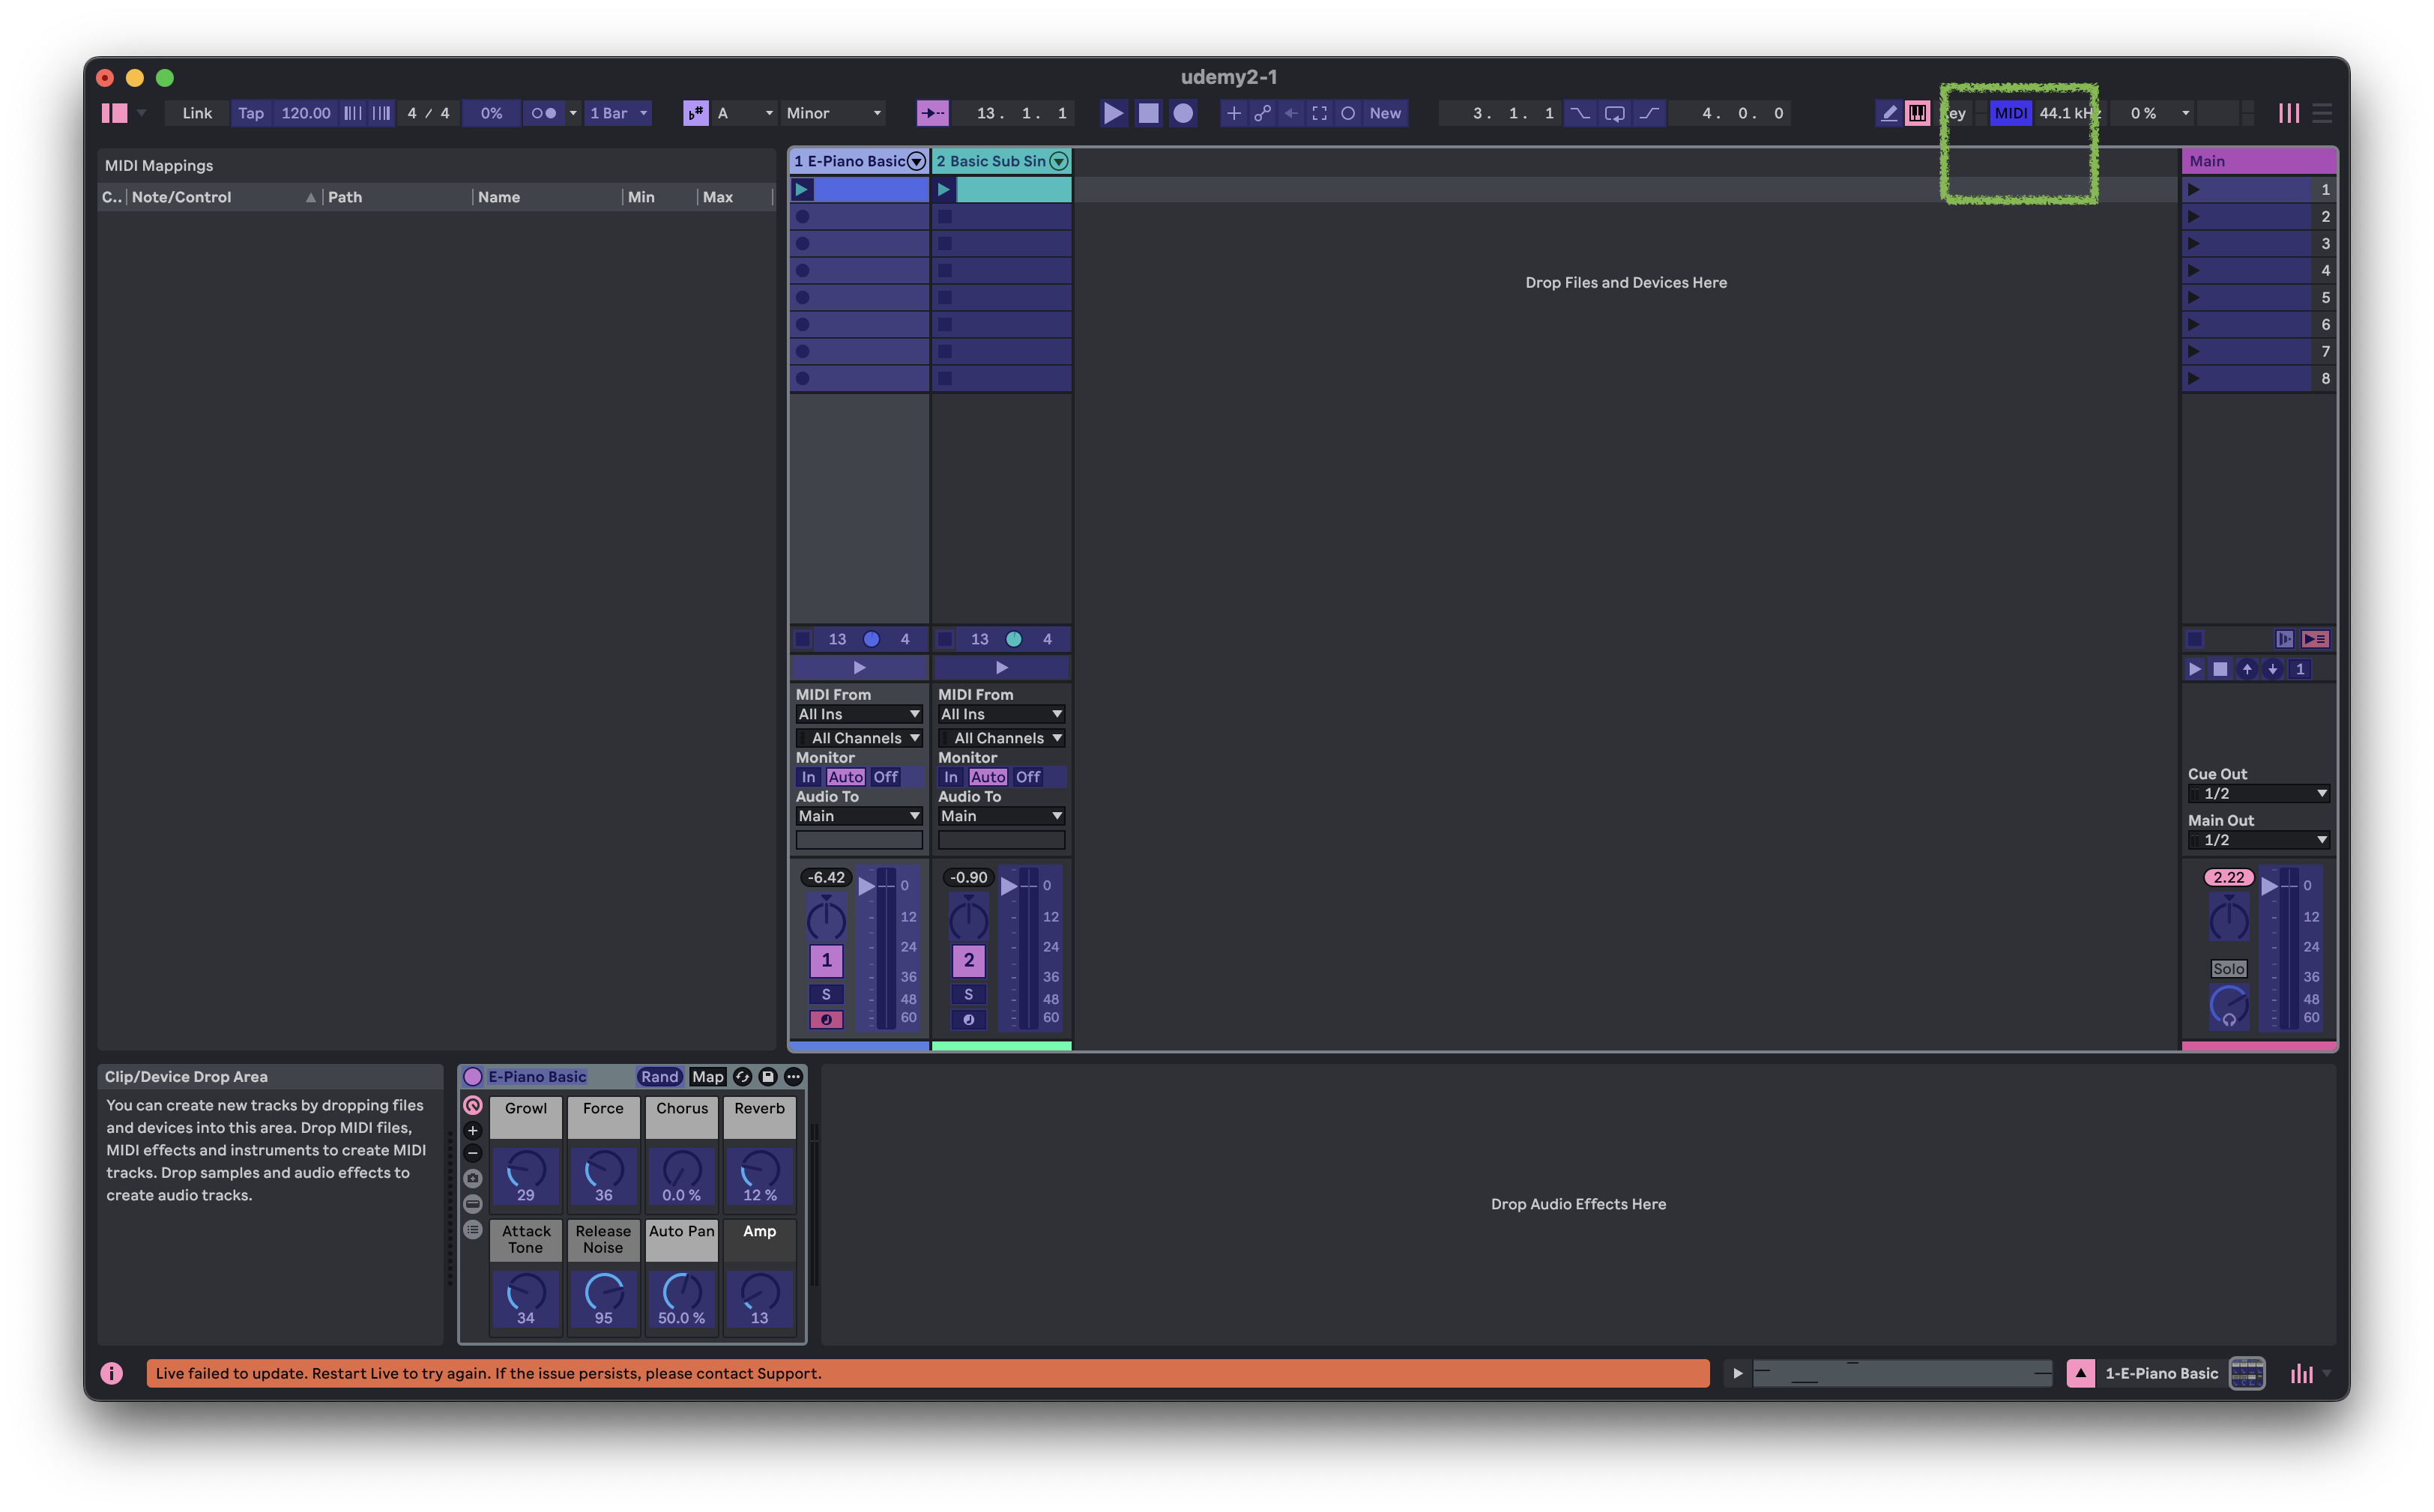Toggle the Loop switch in transport
This screenshot has width=2434, height=1512.
pyautogui.click(x=1614, y=113)
